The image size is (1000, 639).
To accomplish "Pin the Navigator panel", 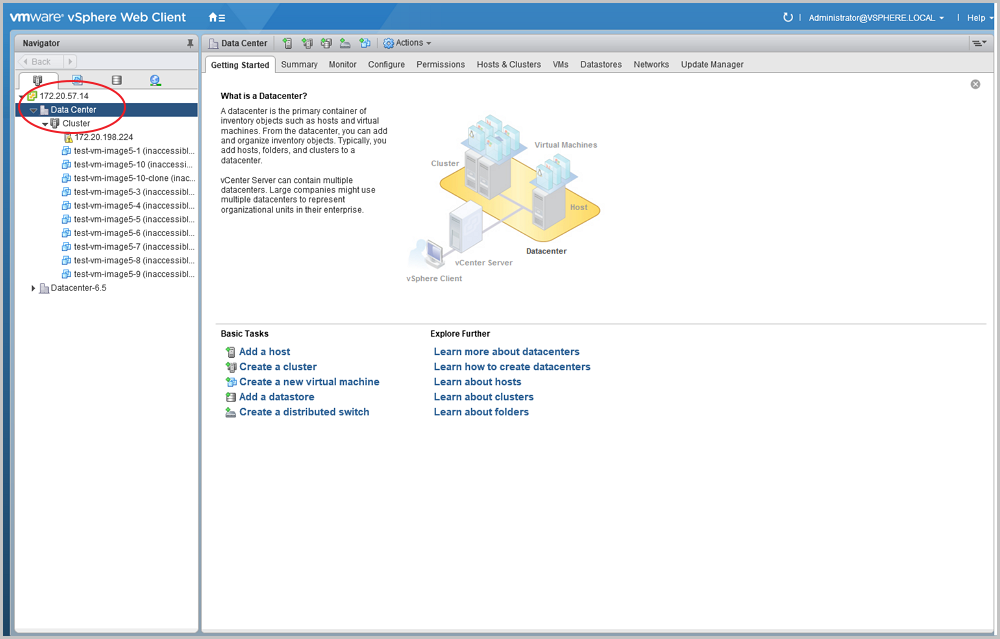I will click(x=190, y=44).
